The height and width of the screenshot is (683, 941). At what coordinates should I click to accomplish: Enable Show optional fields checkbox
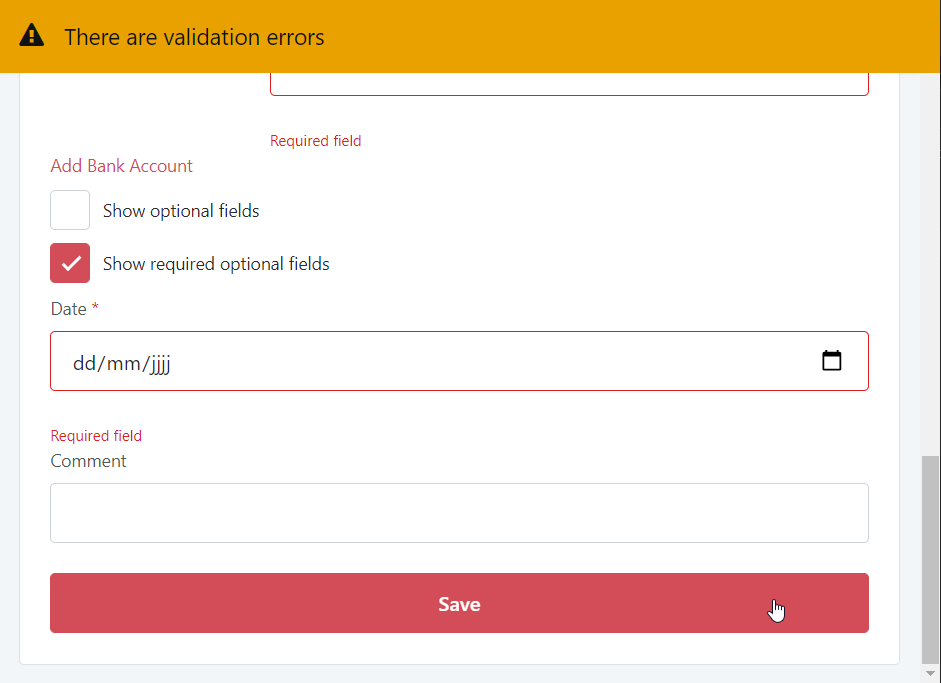(x=70, y=210)
